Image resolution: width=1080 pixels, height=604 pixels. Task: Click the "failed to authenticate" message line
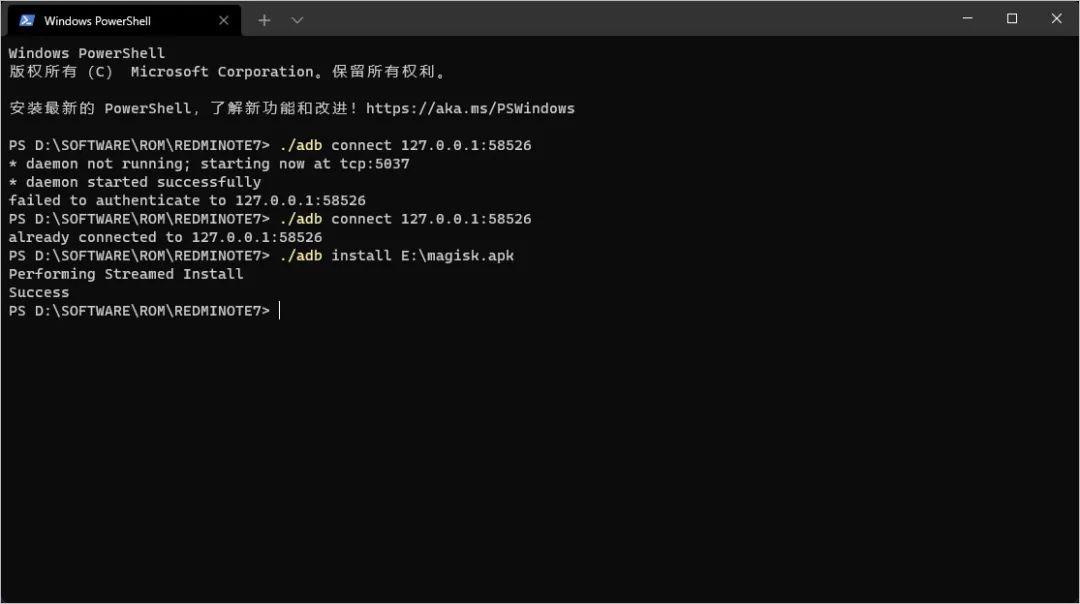coord(187,200)
